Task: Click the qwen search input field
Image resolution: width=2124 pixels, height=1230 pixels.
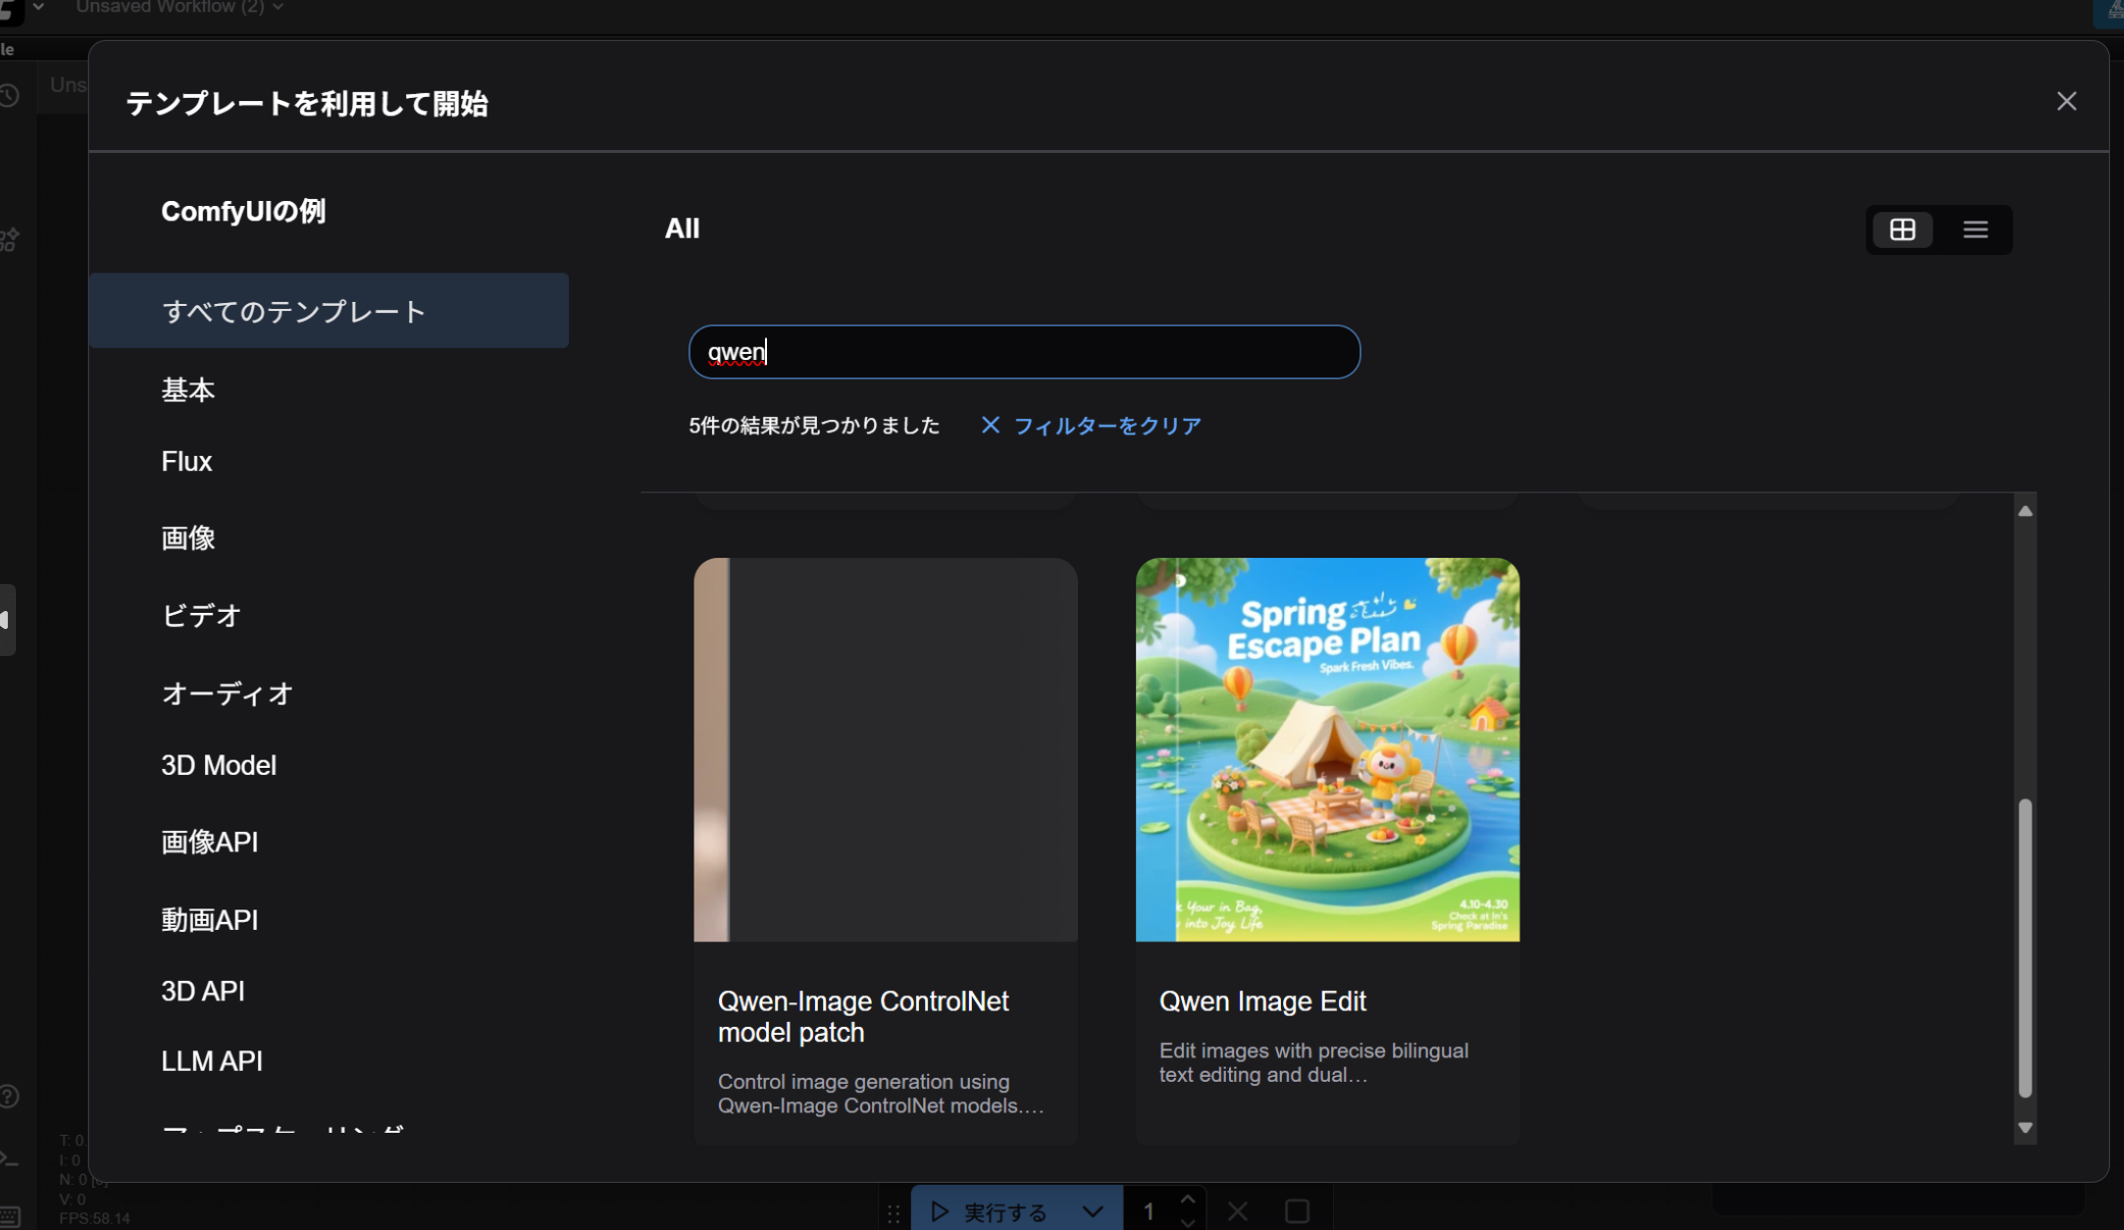Action: click(1023, 352)
